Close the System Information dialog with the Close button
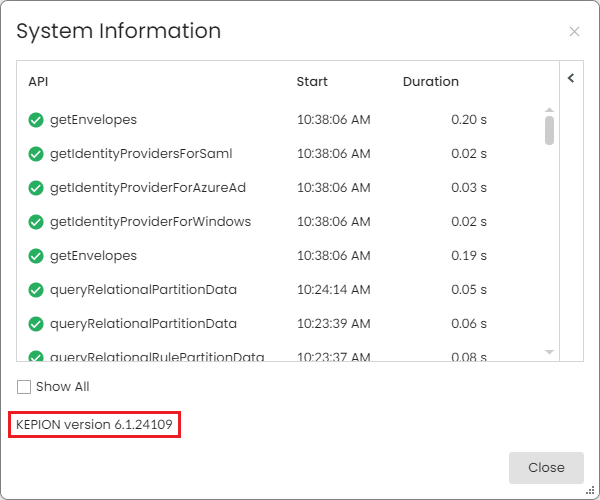 pyautogui.click(x=546, y=467)
